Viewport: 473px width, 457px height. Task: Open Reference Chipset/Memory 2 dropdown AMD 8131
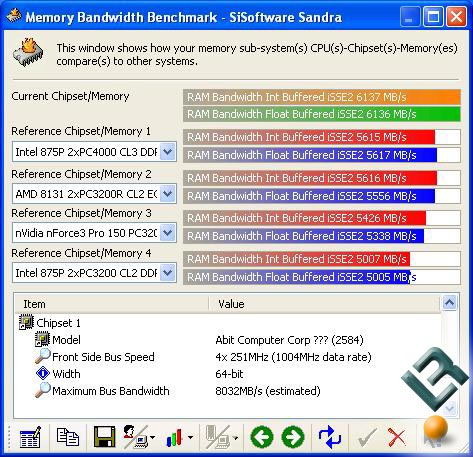pyautogui.click(x=94, y=194)
